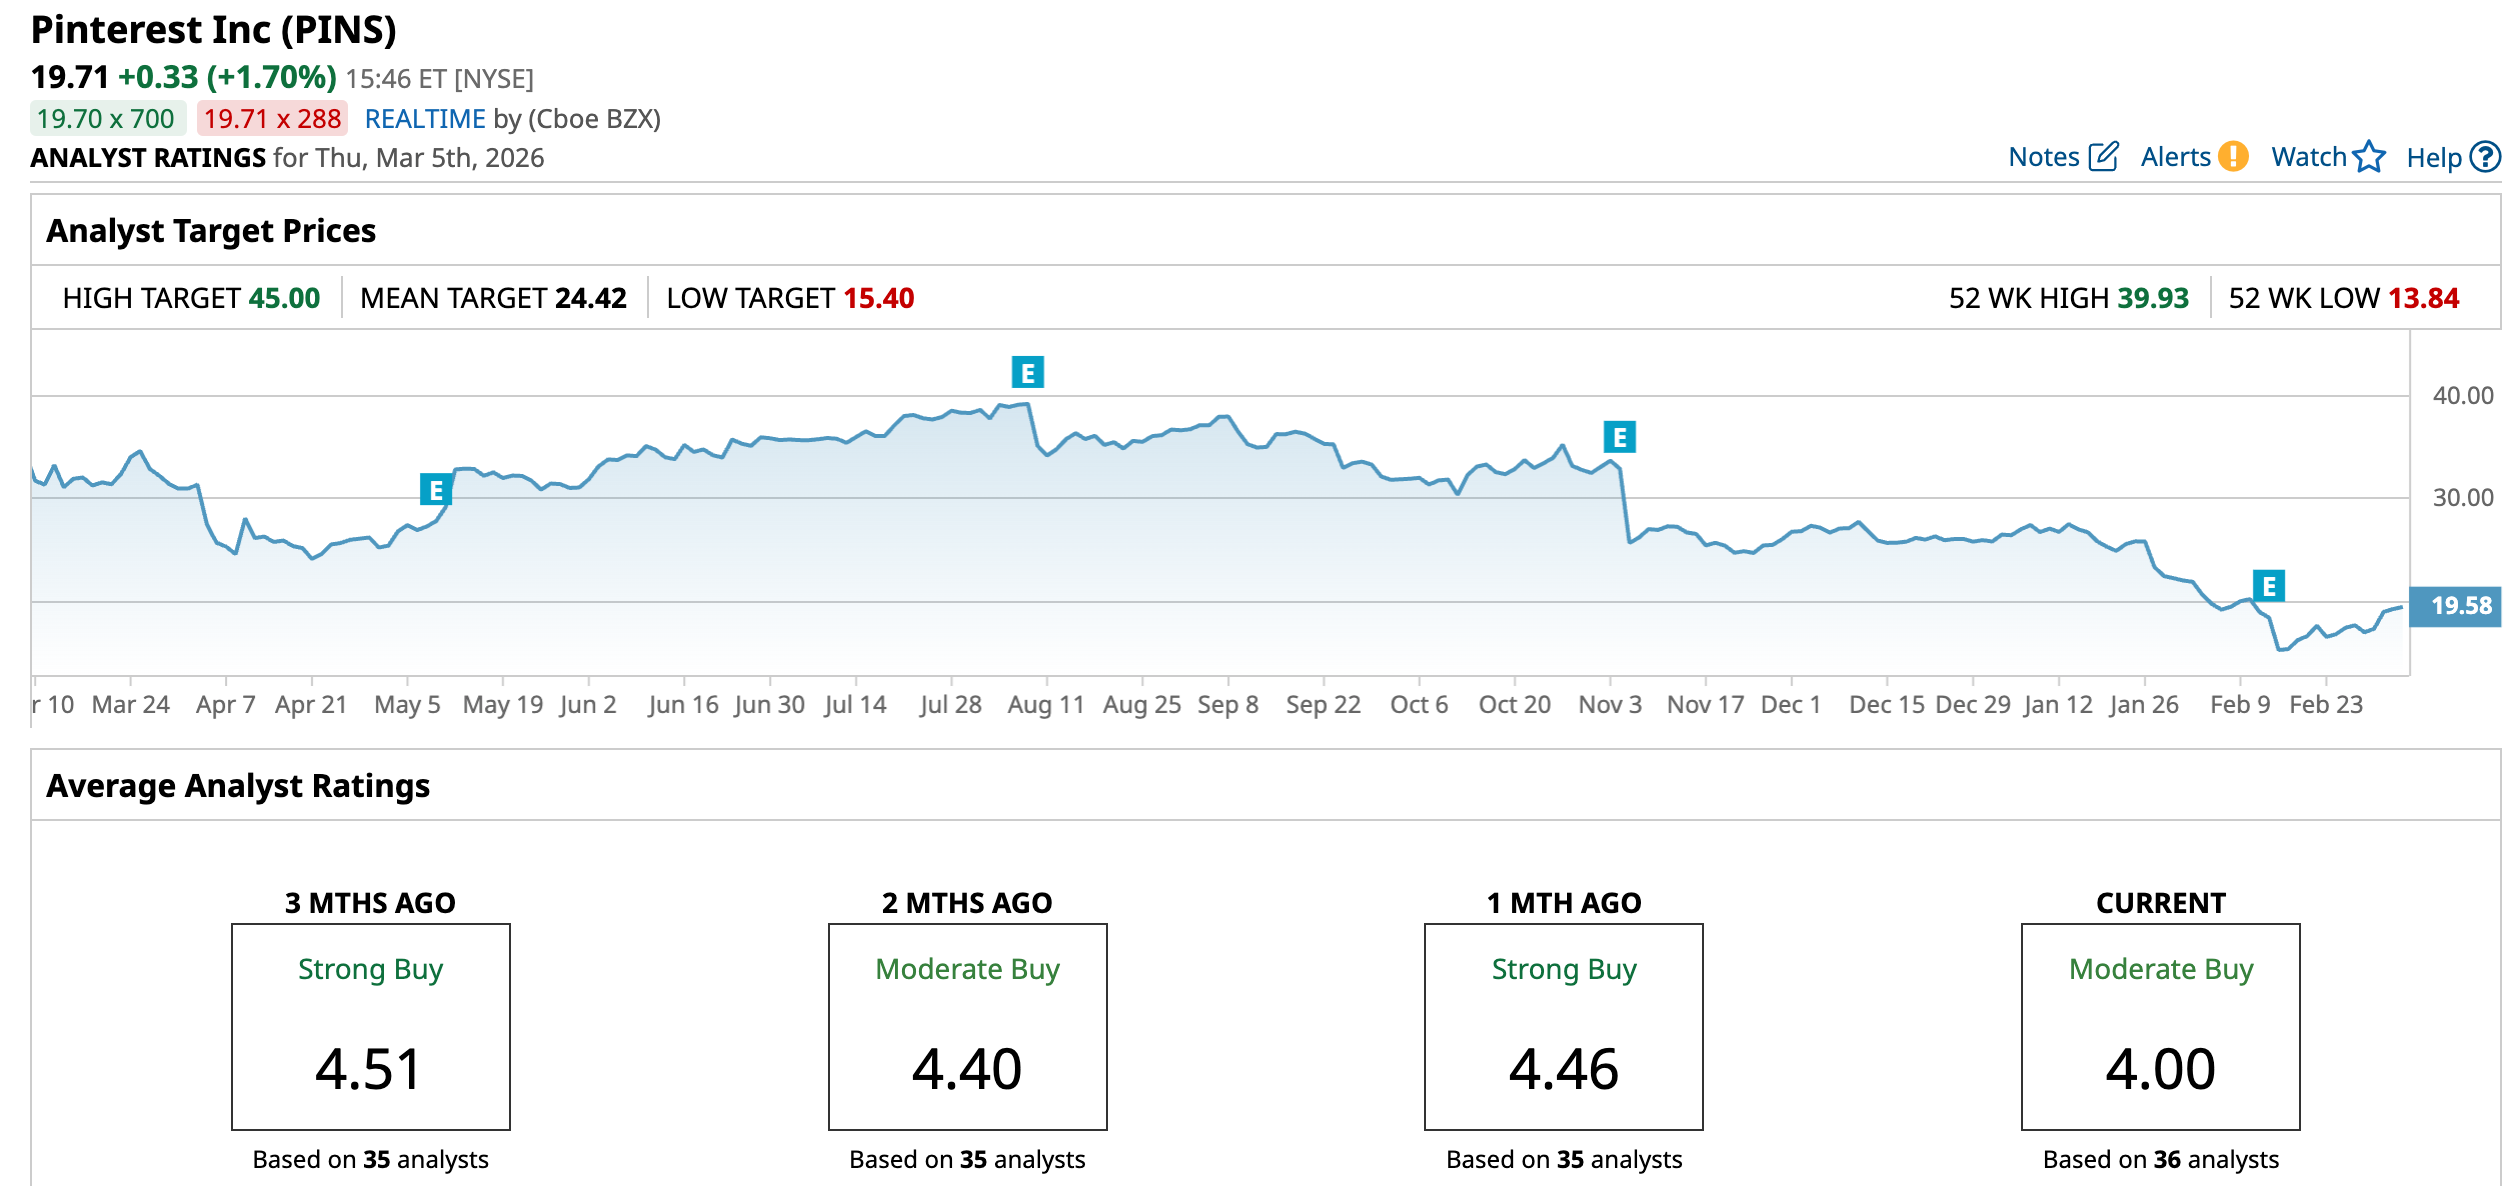Open the Notes pencil icon

click(x=2104, y=157)
